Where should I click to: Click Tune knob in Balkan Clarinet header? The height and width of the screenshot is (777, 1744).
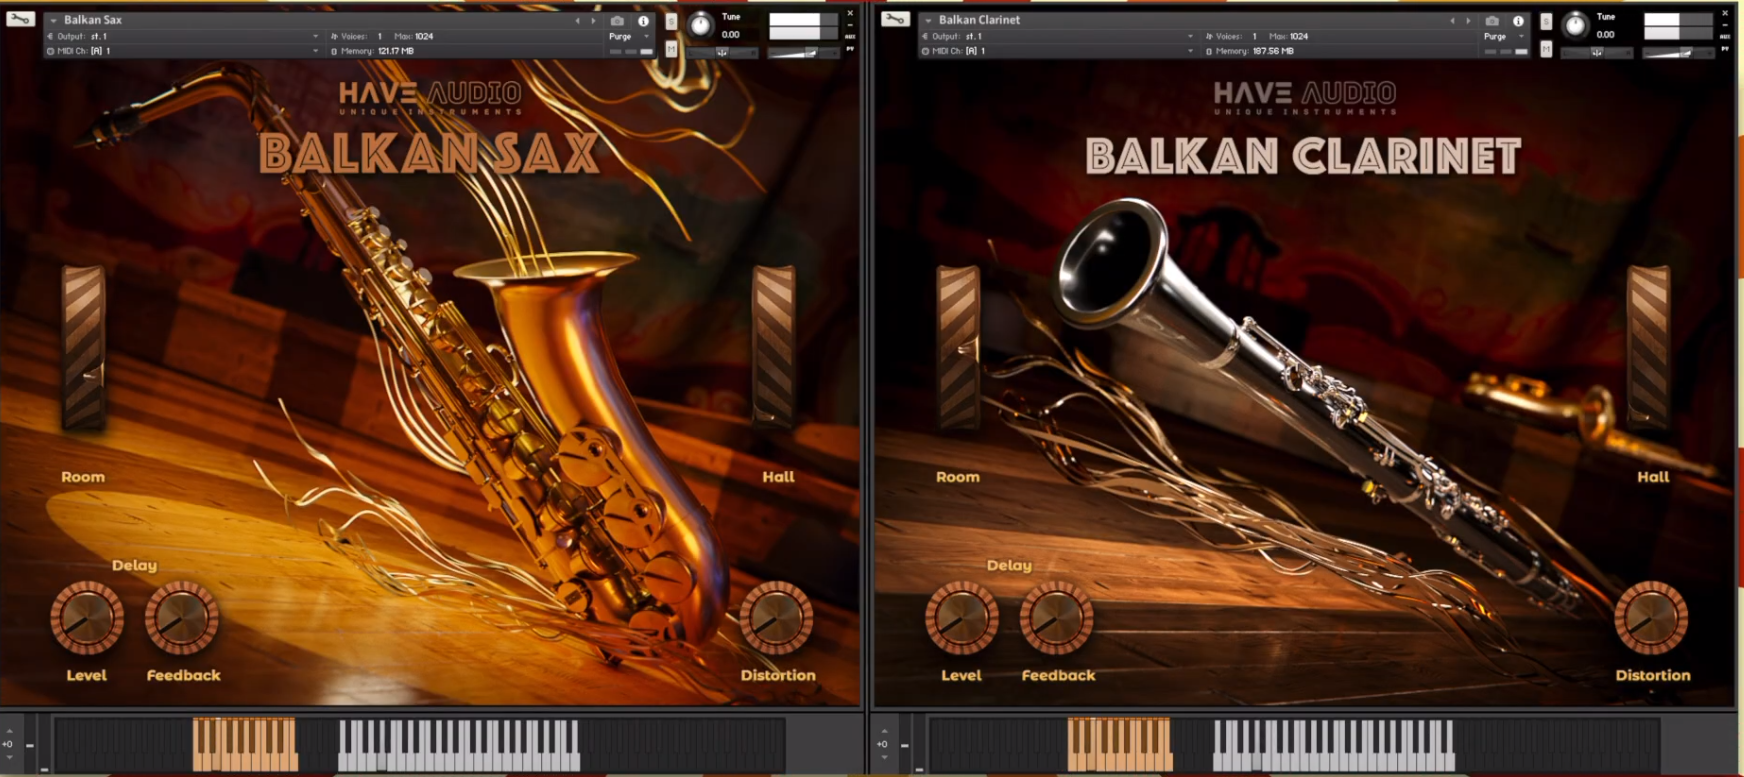(1576, 25)
